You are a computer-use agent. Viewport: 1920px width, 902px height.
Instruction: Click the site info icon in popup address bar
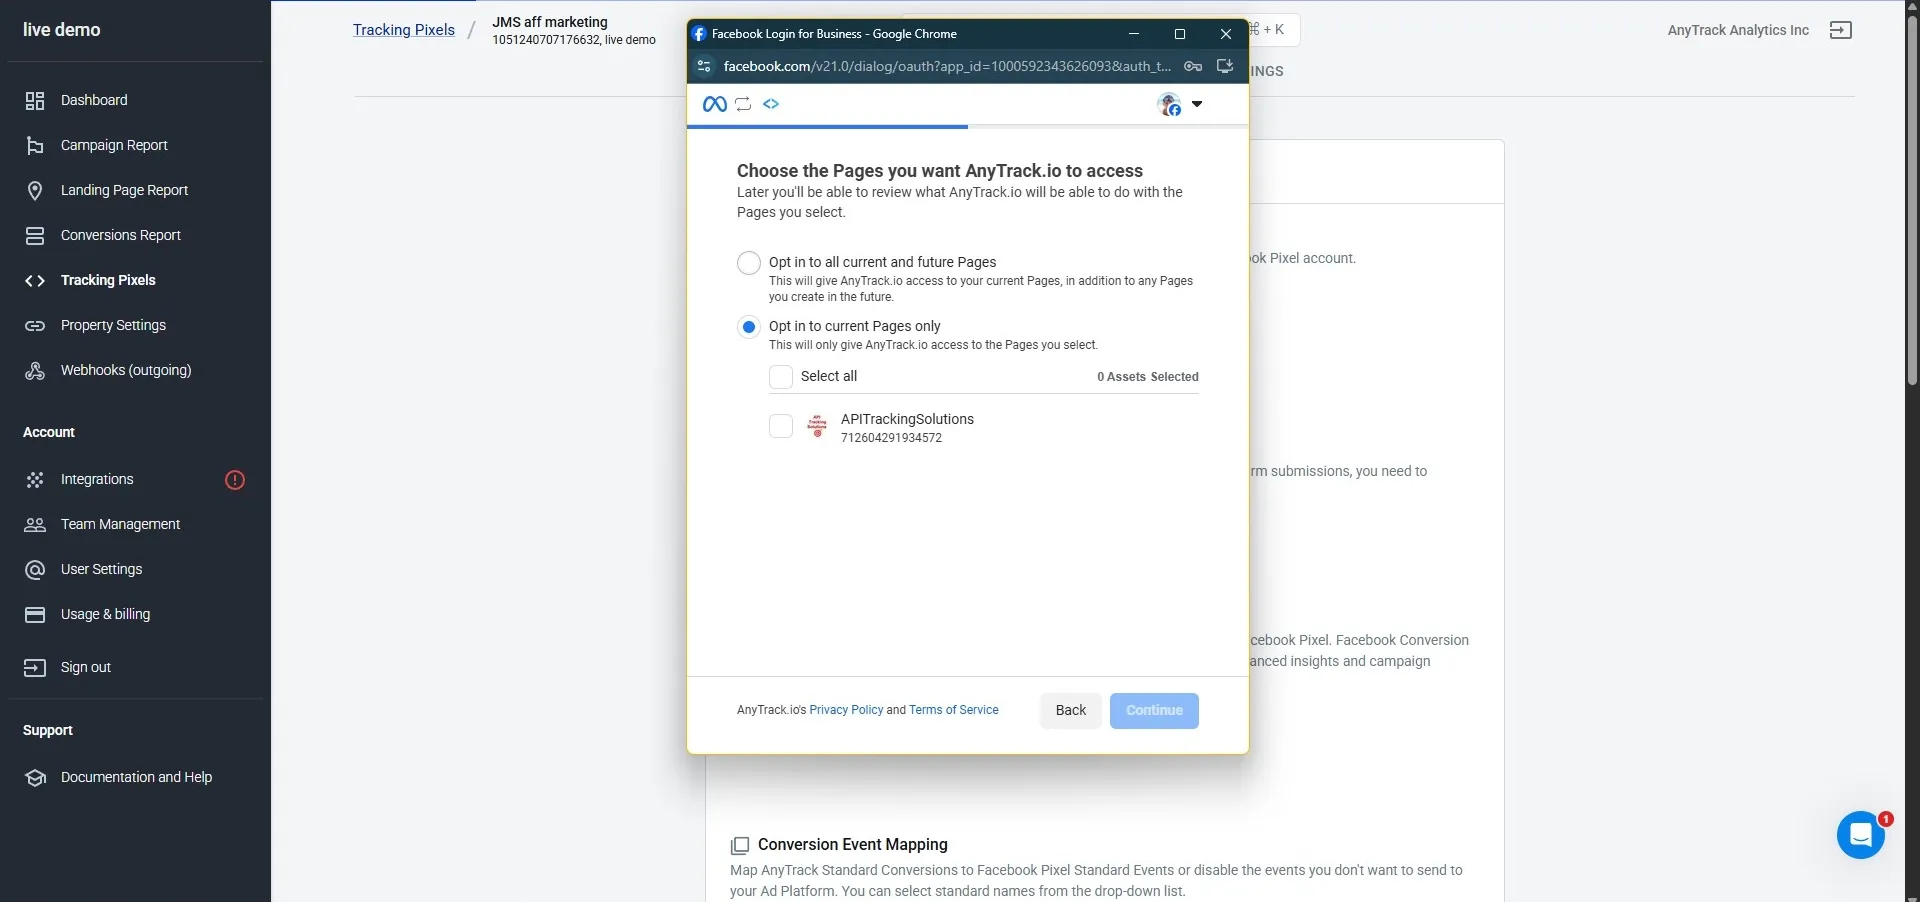pos(704,67)
